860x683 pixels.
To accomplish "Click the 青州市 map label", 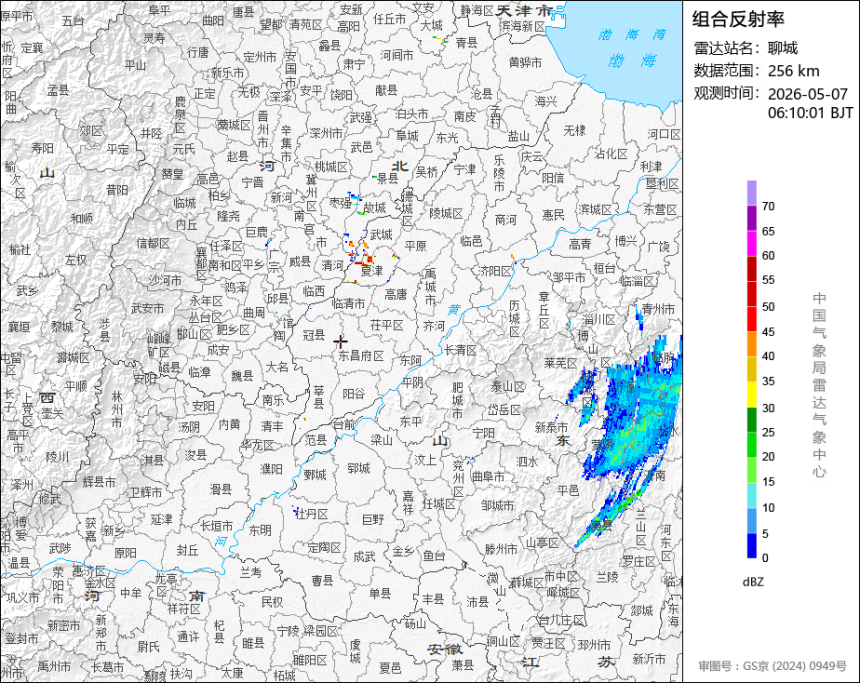I will [658, 309].
